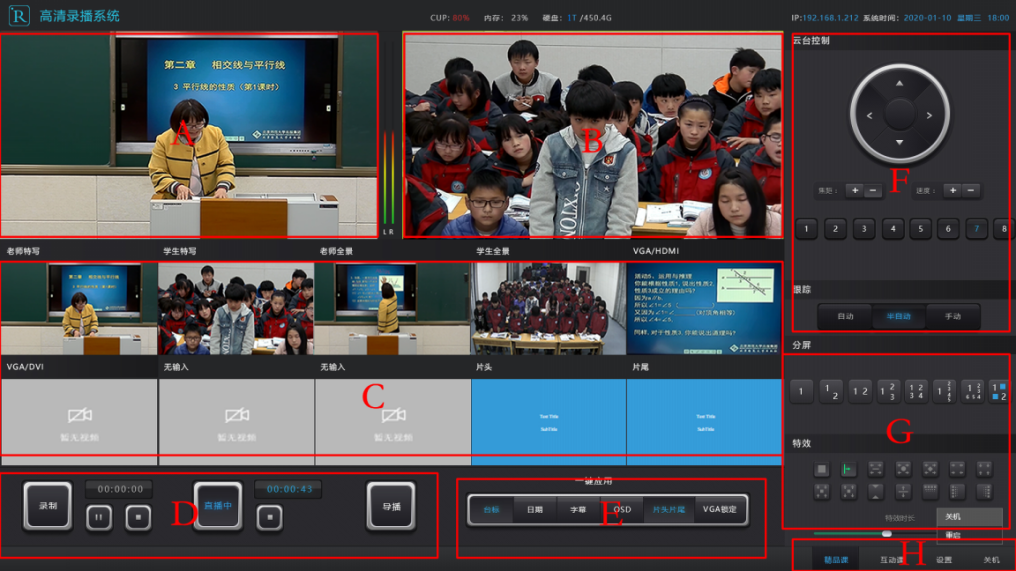Toggle the 字幕 subtitle overlay
The height and width of the screenshot is (571, 1016).
[x=577, y=510]
